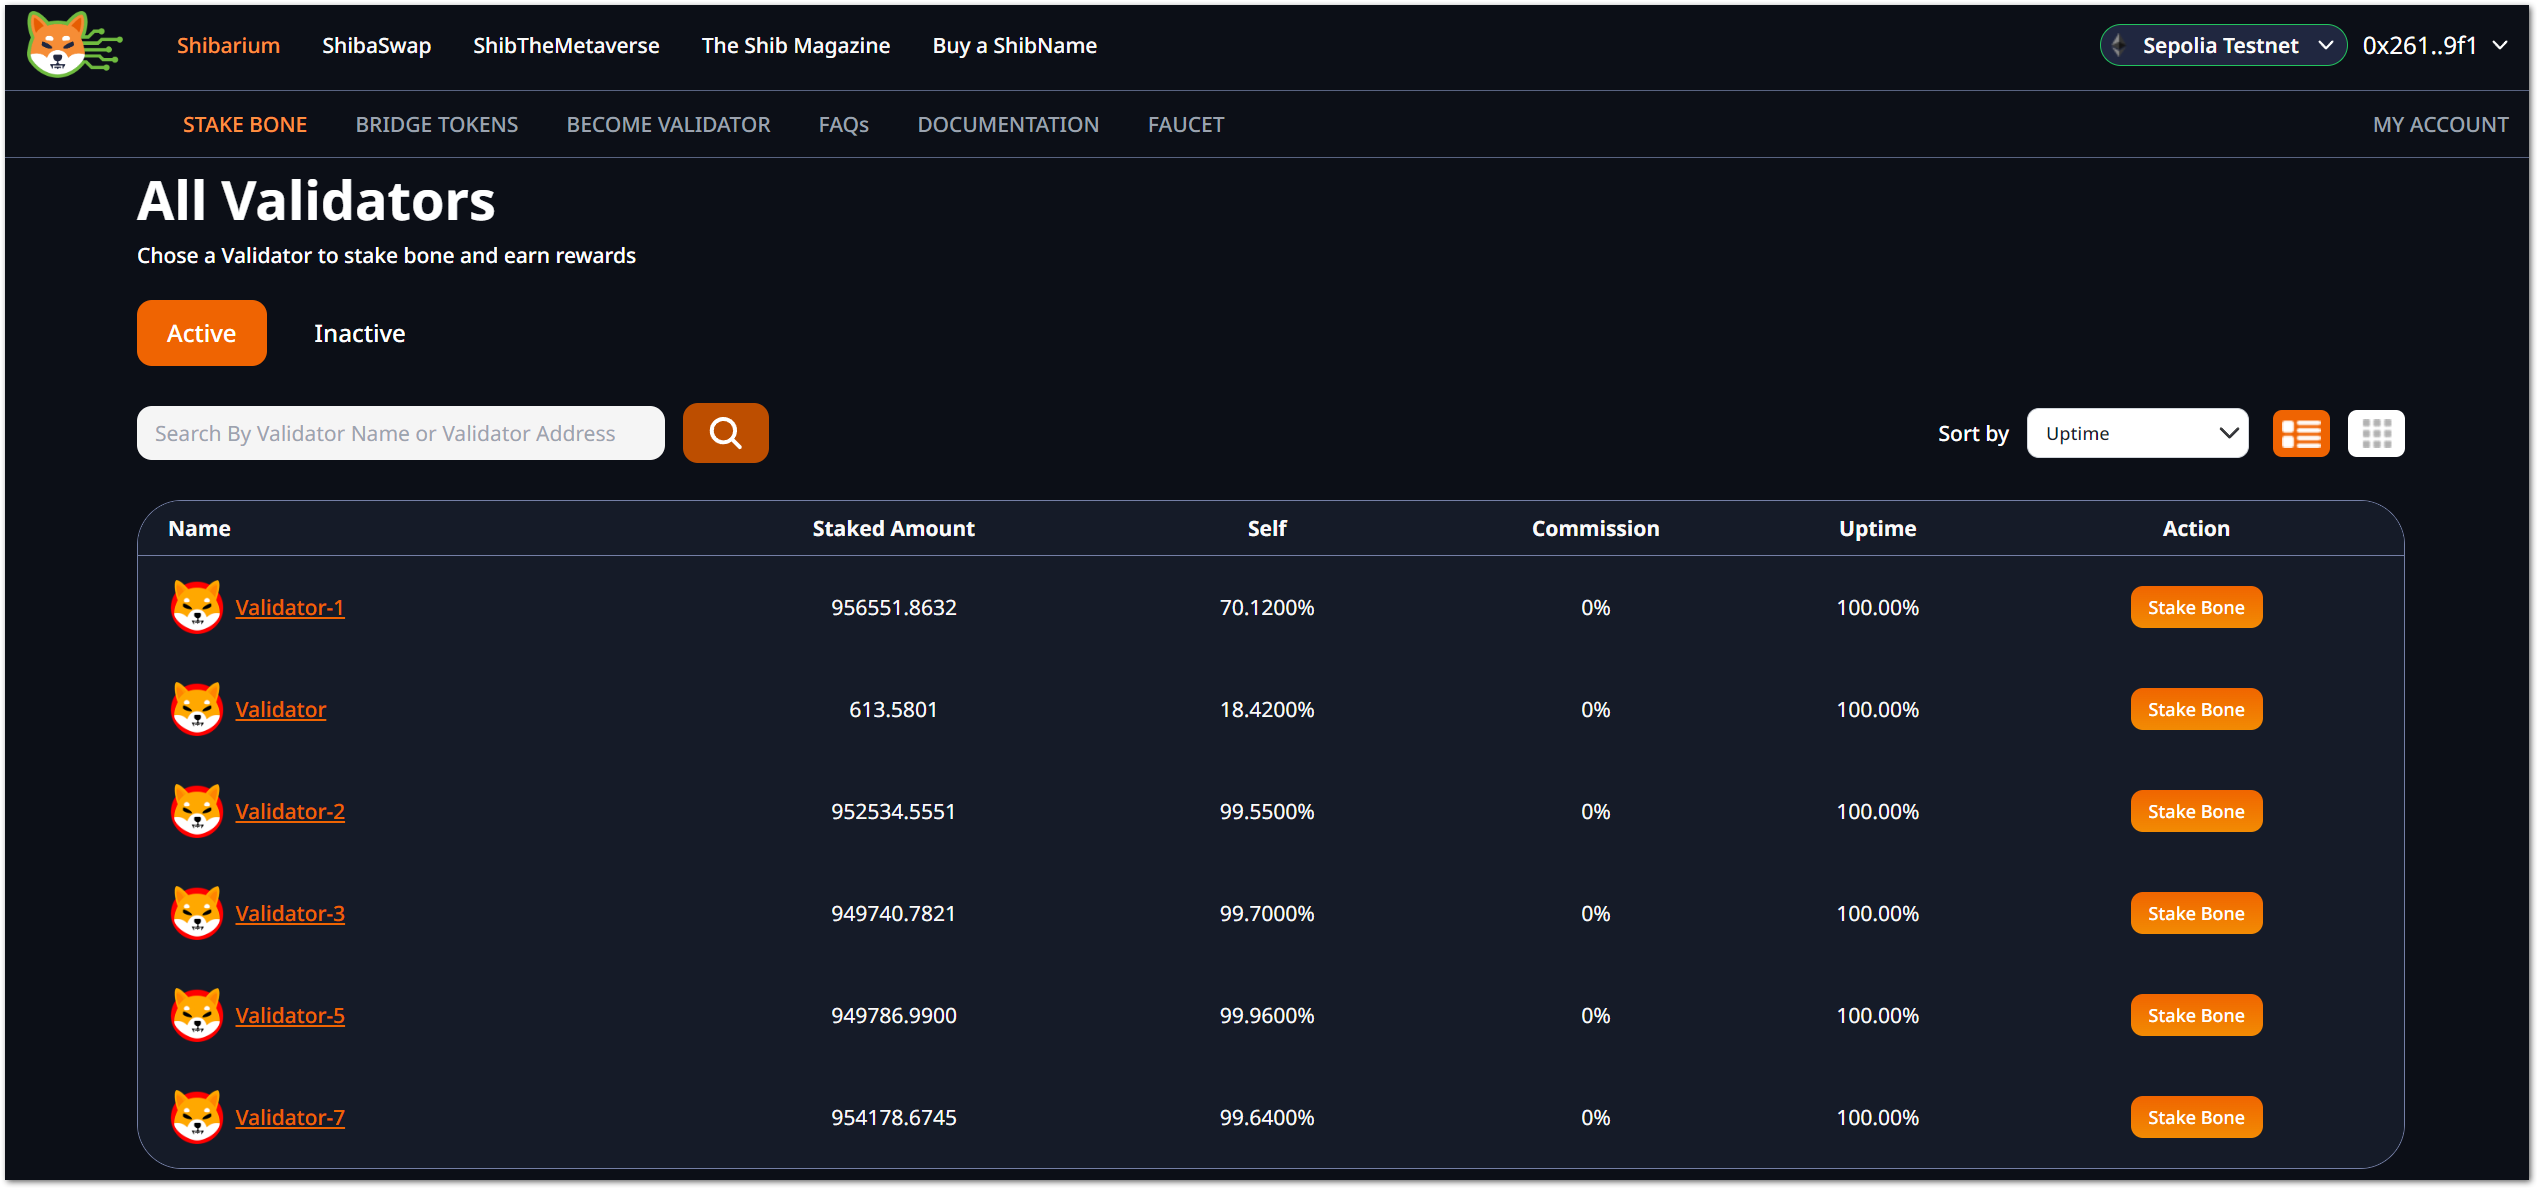
Task: Open the Validator-2 name link
Action: click(290, 811)
